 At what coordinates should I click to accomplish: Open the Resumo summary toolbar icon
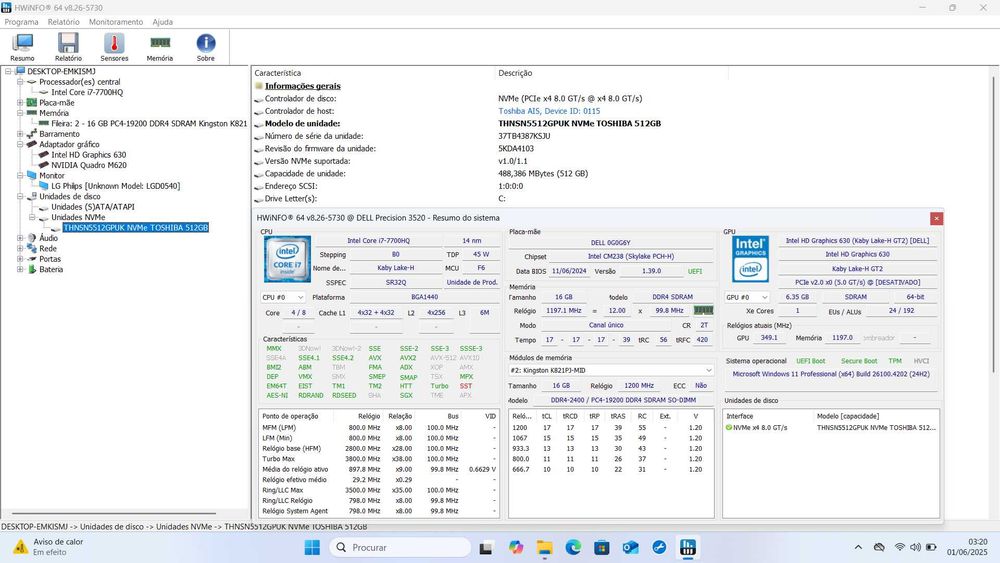pos(22,47)
